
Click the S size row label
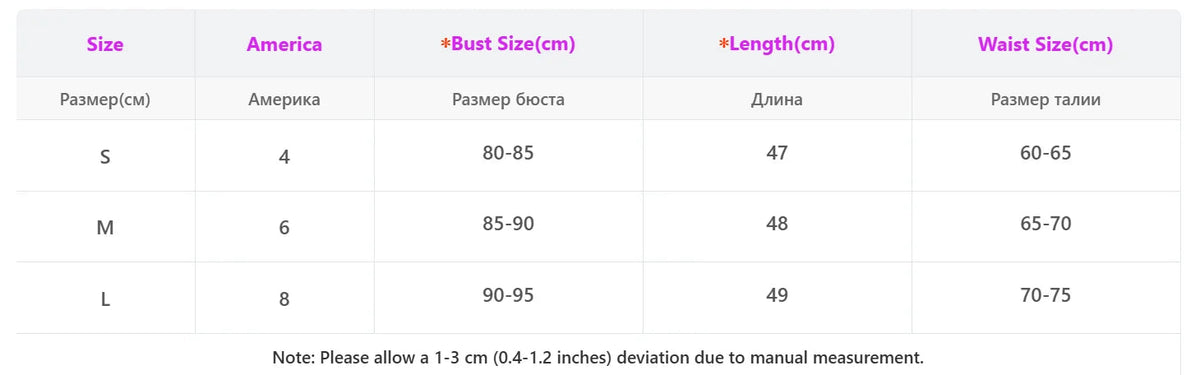105,157
